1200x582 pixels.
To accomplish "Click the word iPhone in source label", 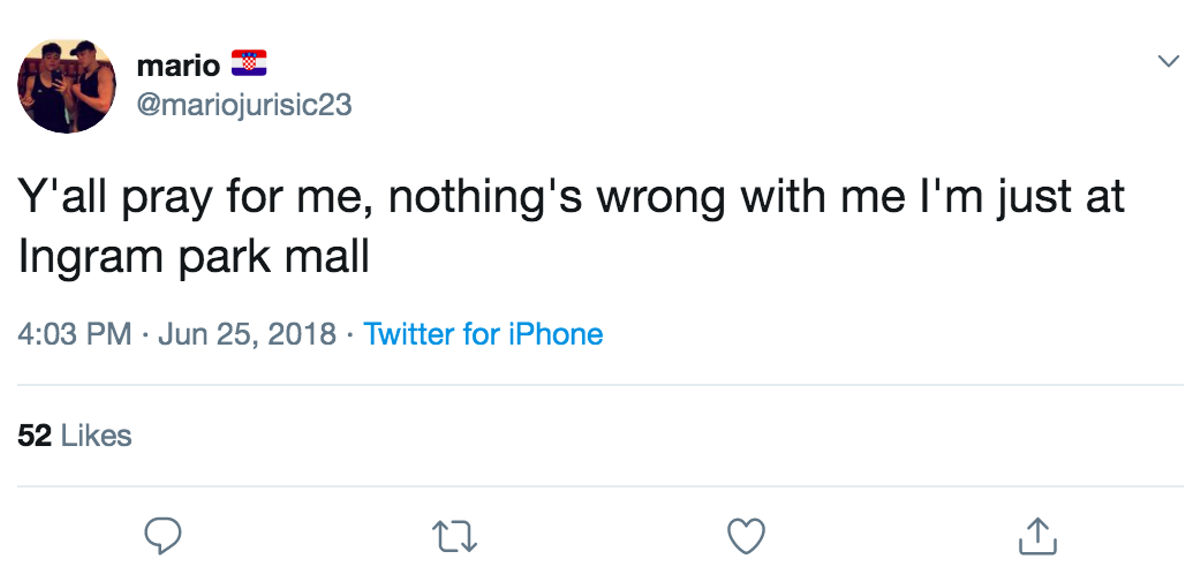I will [x=557, y=334].
